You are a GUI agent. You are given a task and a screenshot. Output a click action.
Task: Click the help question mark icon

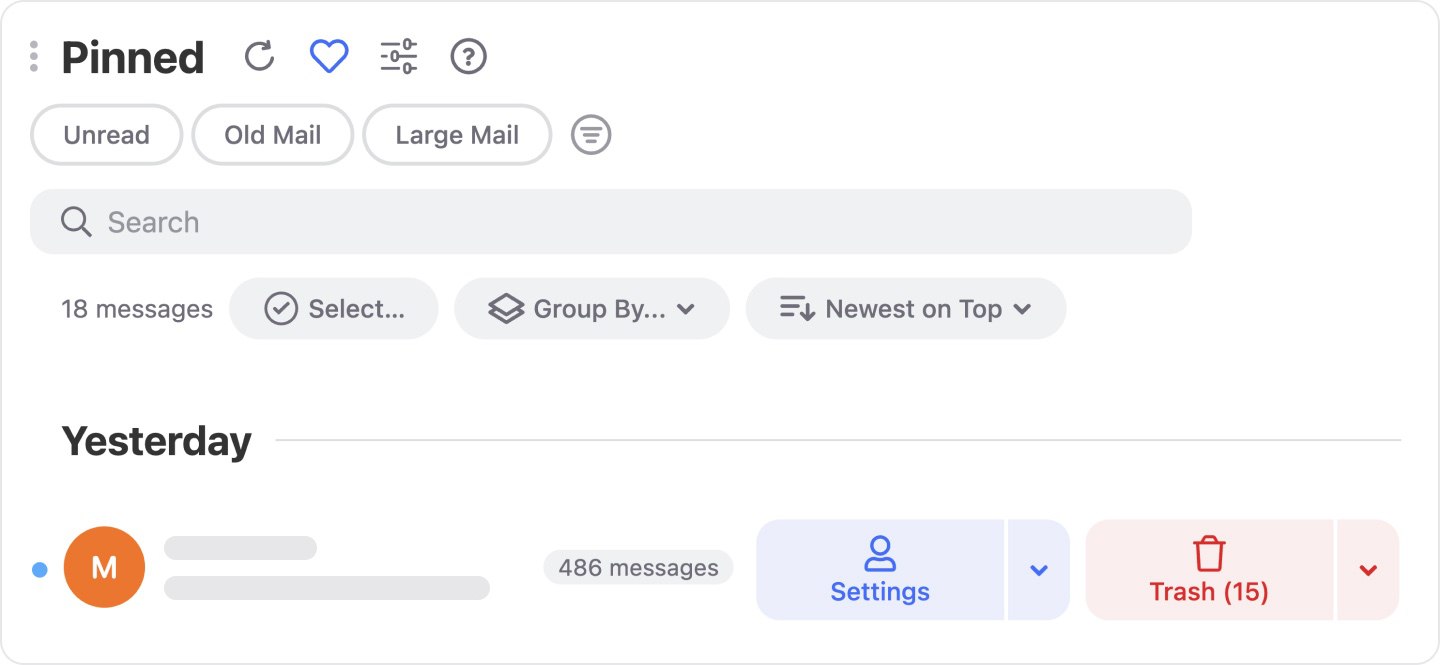click(467, 56)
